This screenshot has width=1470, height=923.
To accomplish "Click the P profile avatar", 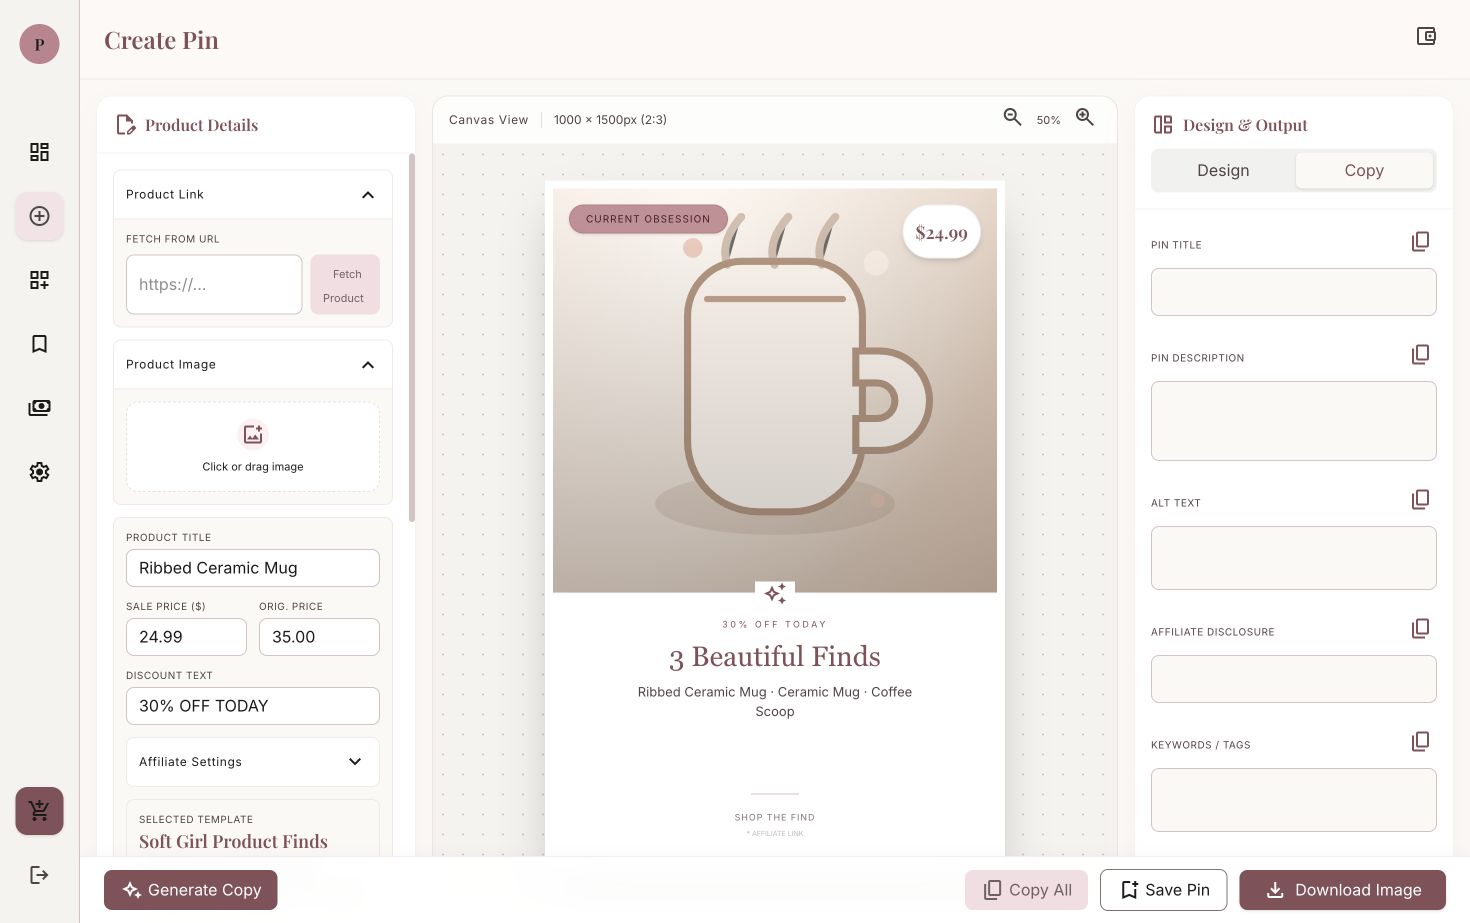I will pos(39,44).
